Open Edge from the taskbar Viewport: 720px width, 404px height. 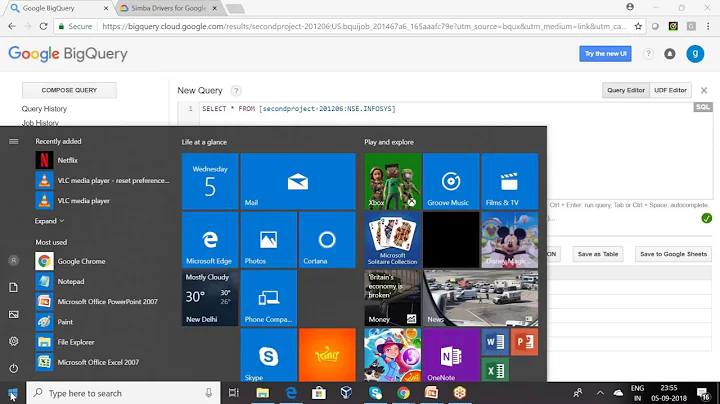(x=291, y=393)
